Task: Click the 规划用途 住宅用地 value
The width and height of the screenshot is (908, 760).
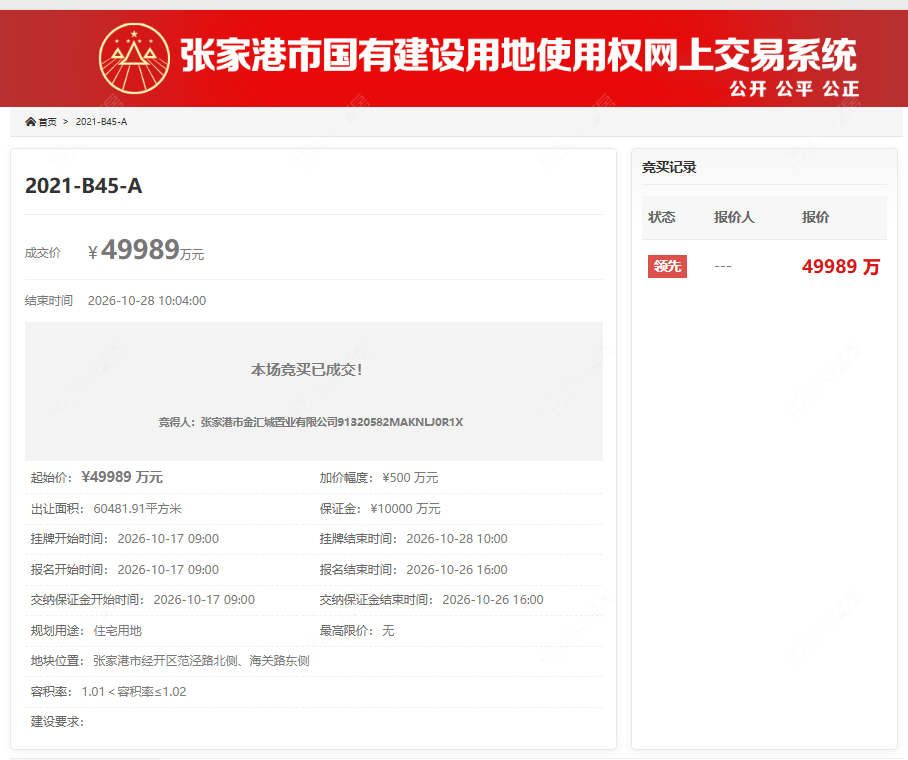Action: [118, 630]
